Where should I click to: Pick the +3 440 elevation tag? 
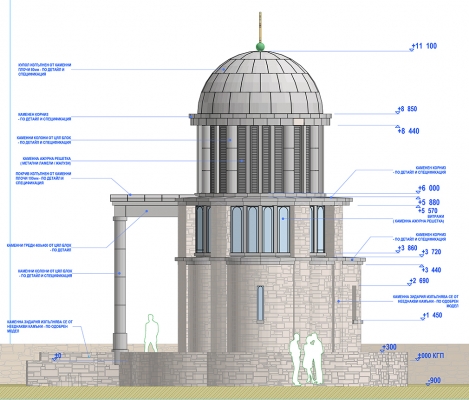point(431,269)
